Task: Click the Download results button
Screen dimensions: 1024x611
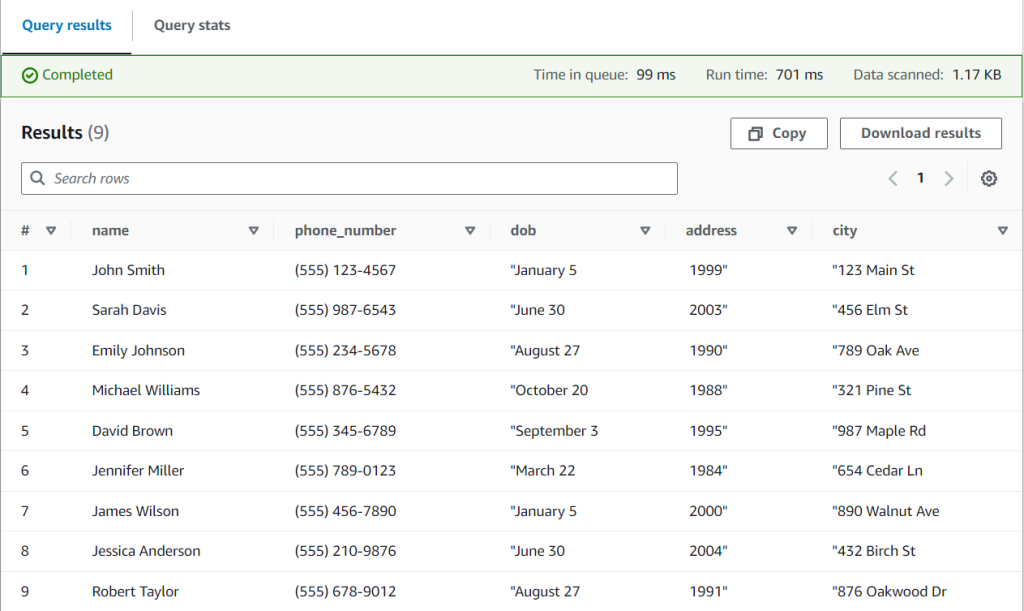Action: pos(920,133)
